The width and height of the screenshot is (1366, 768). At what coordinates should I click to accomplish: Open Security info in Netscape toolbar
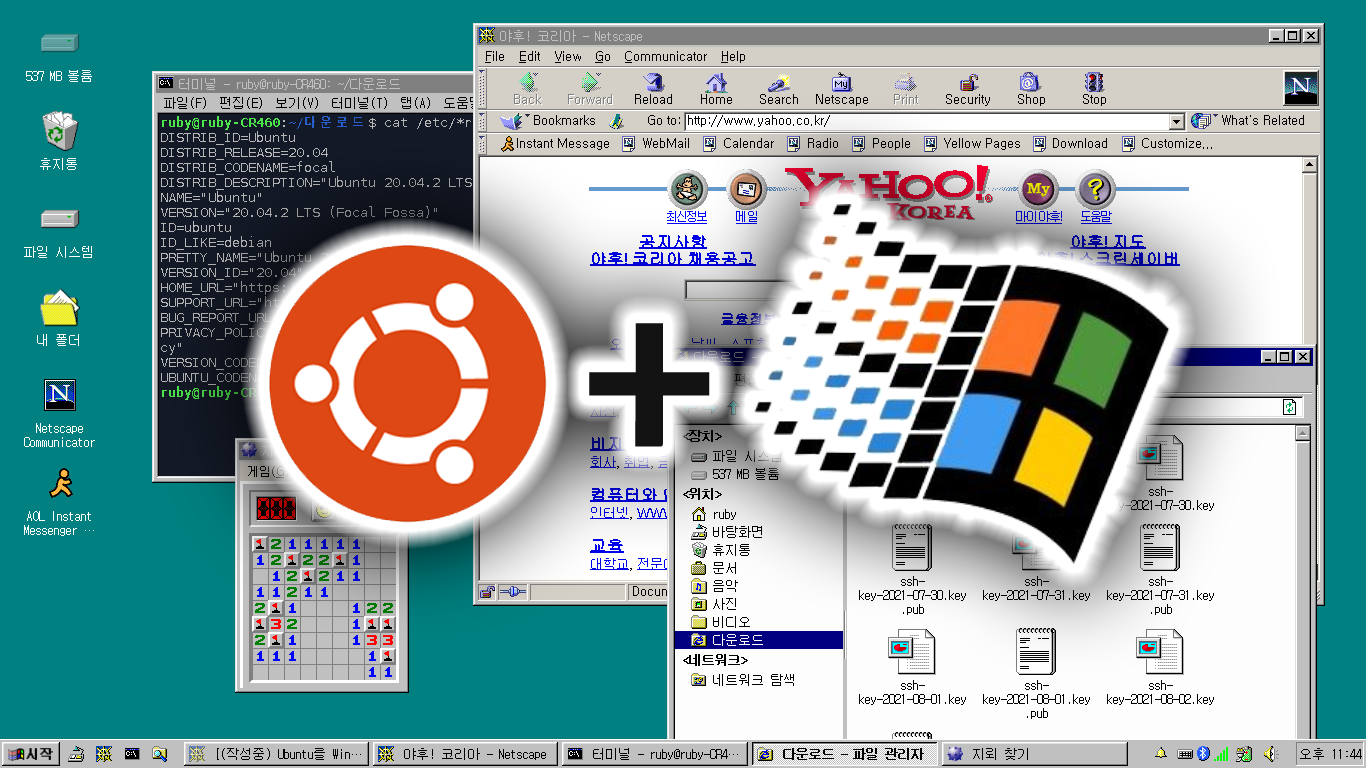968,89
